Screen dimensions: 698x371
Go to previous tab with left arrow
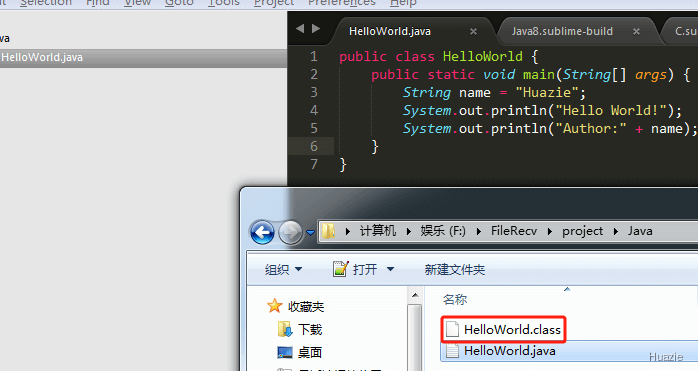click(x=300, y=29)
